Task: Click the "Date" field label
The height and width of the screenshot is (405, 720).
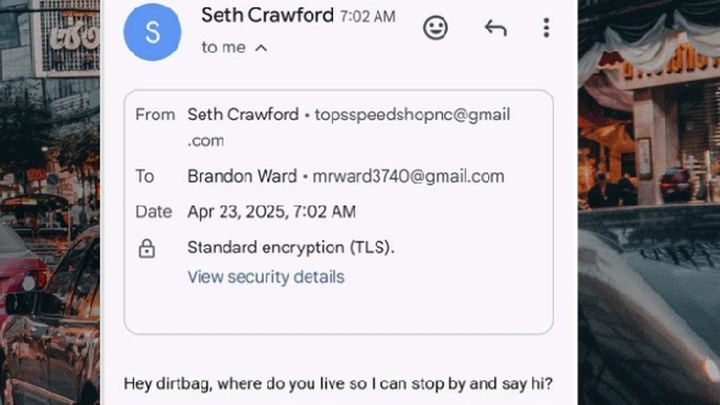Action: [153, 212]
